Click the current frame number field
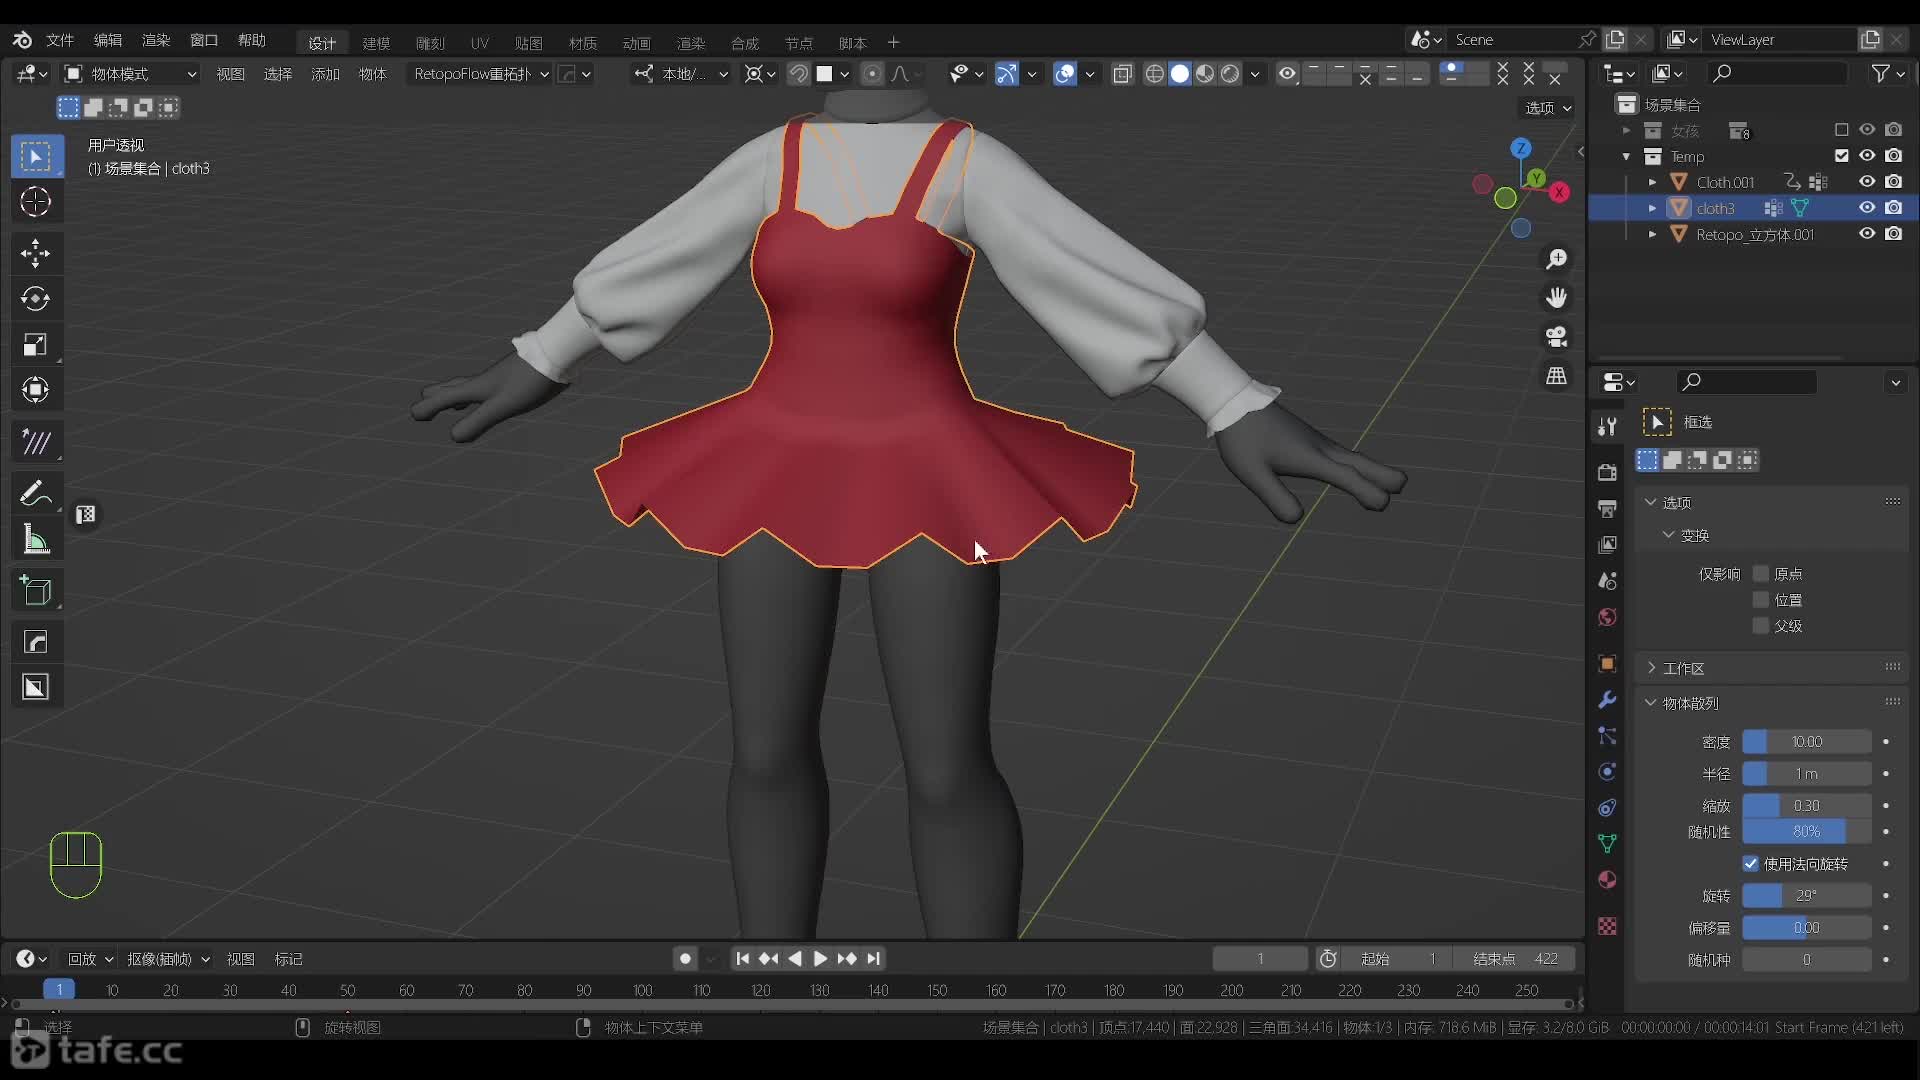This screenshot has width=1920, height=1080. 1260,959
